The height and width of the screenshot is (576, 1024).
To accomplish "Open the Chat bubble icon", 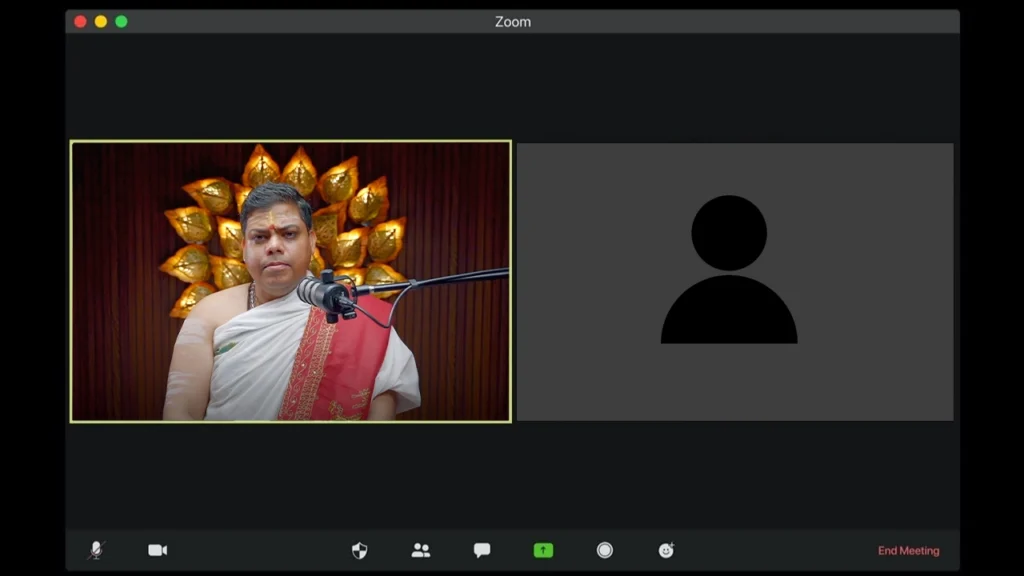I will coord(482,550).
